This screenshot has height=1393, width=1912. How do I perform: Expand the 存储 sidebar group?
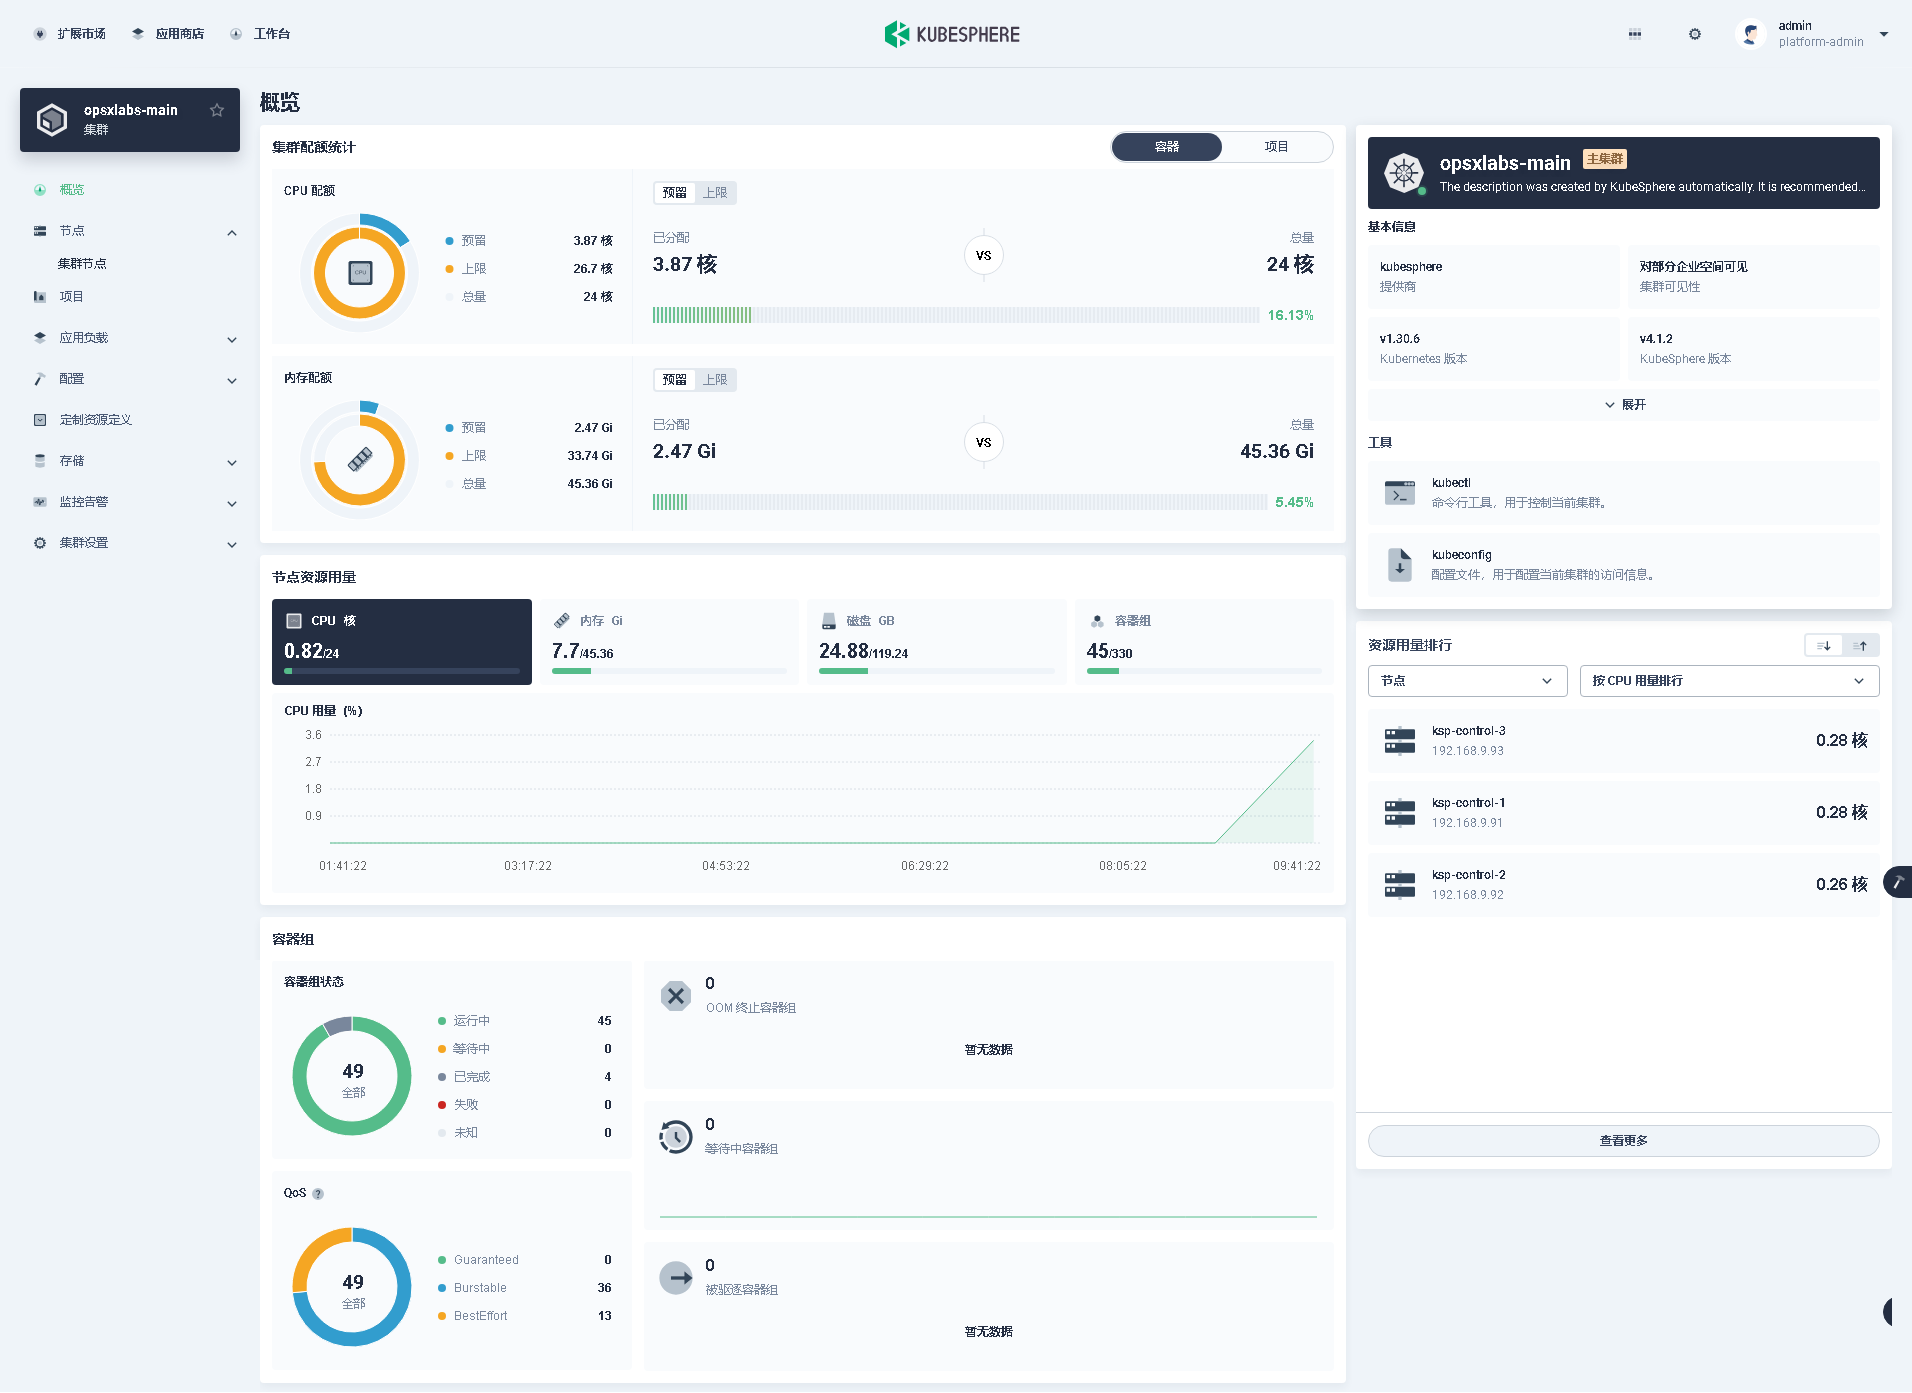[232, 462]
